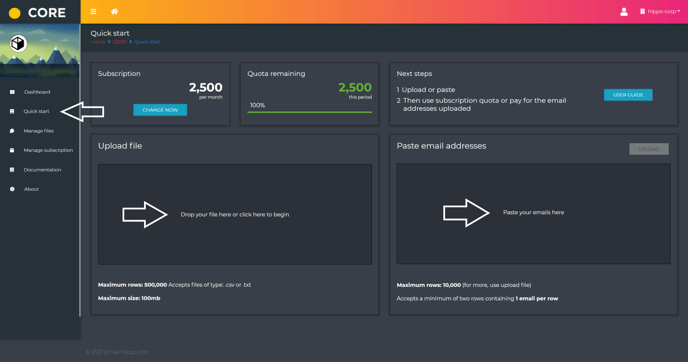Viewport: 688px width, 362px height.
Task: Click the Maximum size: 100mb text
Action: tap(129, 298)
